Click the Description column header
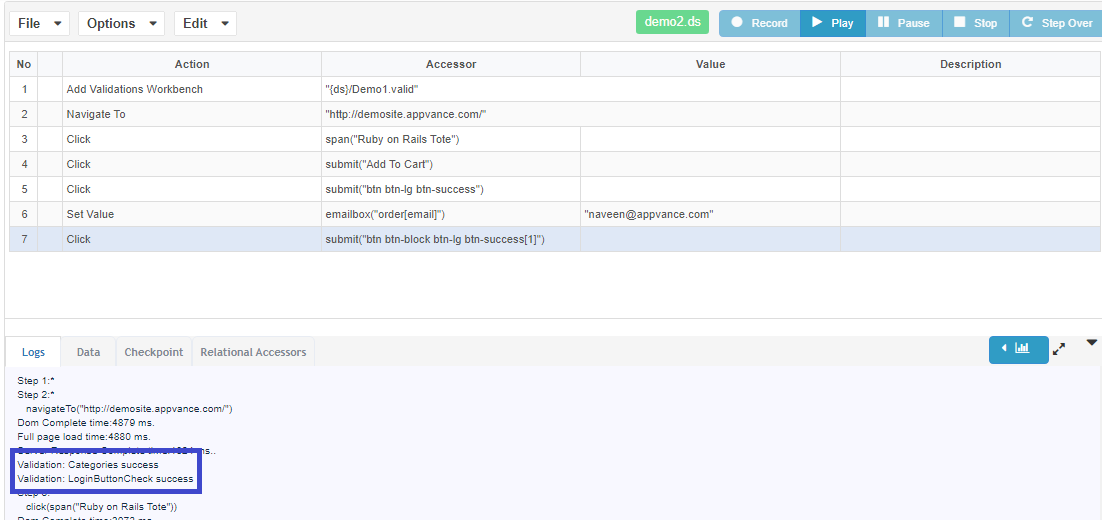The width and height of the screenshot is (1102, 520). point(971,64)
